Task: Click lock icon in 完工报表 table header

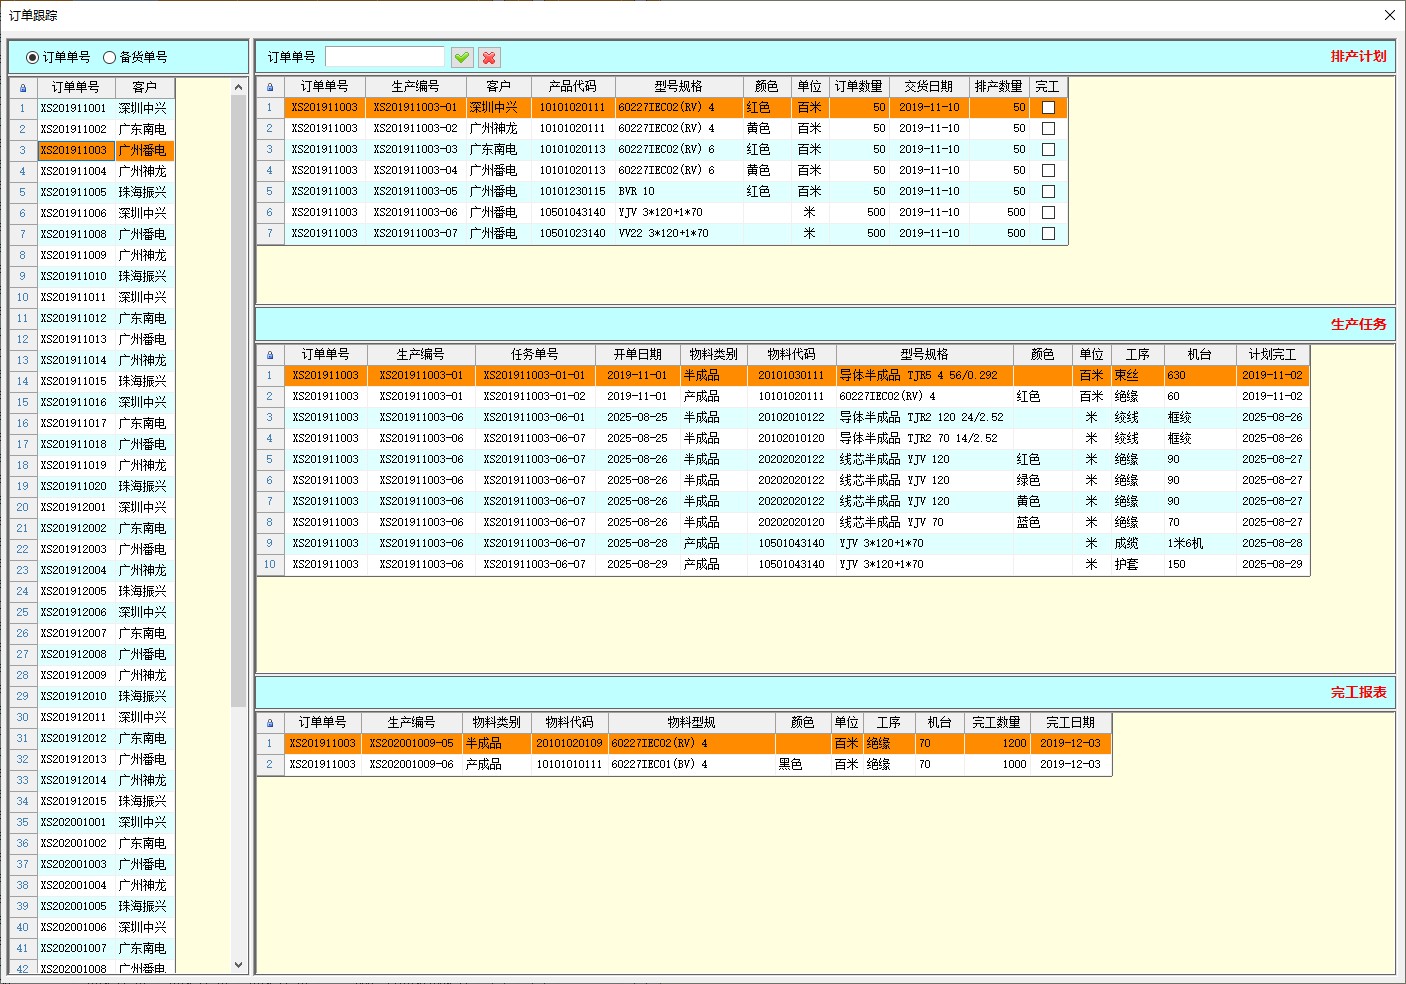Action: click(269, 723)
